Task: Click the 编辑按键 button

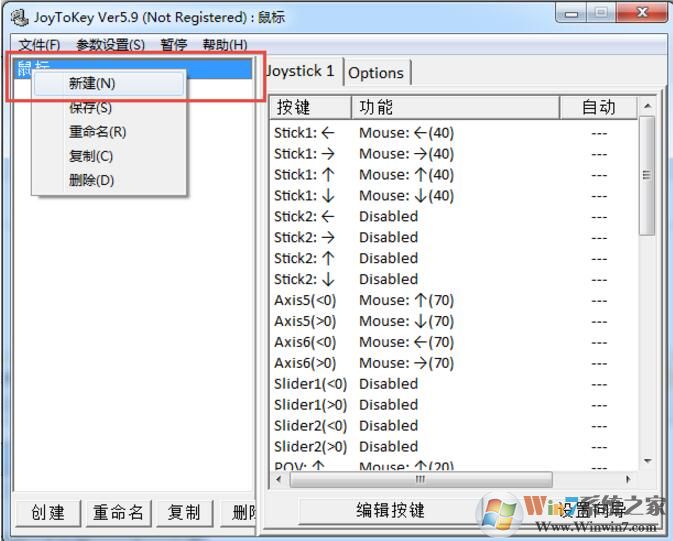Action: point(390,511)
